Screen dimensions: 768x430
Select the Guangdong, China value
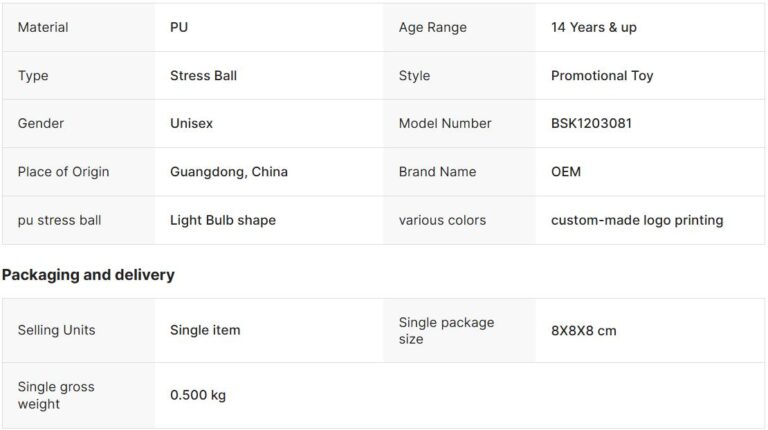[229, 171]
